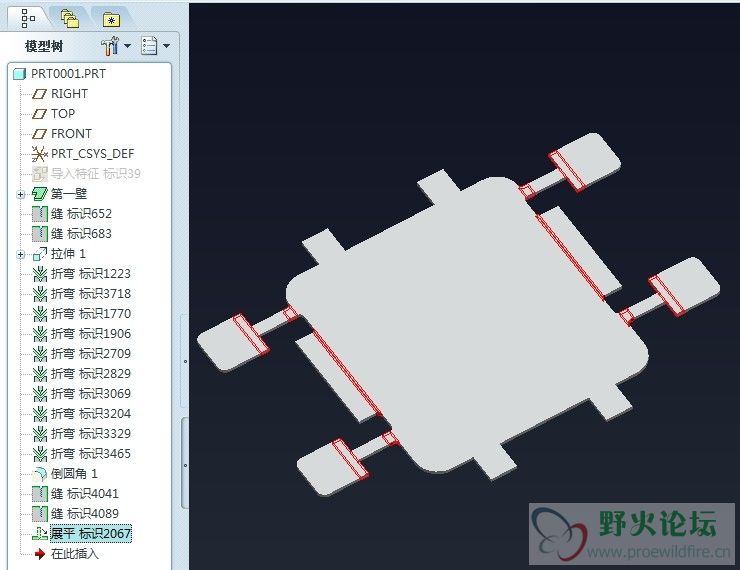Expand the 第一壁 feature node
This screenshot has height=570, width=740.
coord(20,194)
